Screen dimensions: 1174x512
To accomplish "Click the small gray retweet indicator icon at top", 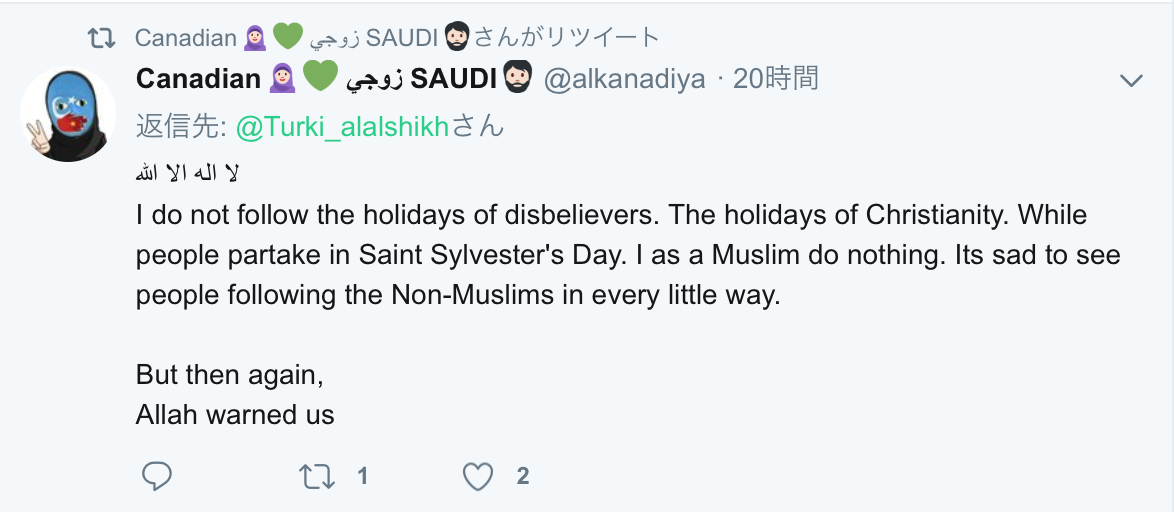I will pos(101,38).
